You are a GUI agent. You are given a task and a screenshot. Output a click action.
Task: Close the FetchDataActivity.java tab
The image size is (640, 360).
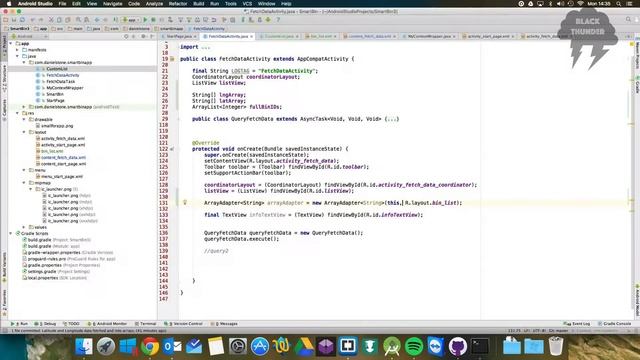pos(251,36)
